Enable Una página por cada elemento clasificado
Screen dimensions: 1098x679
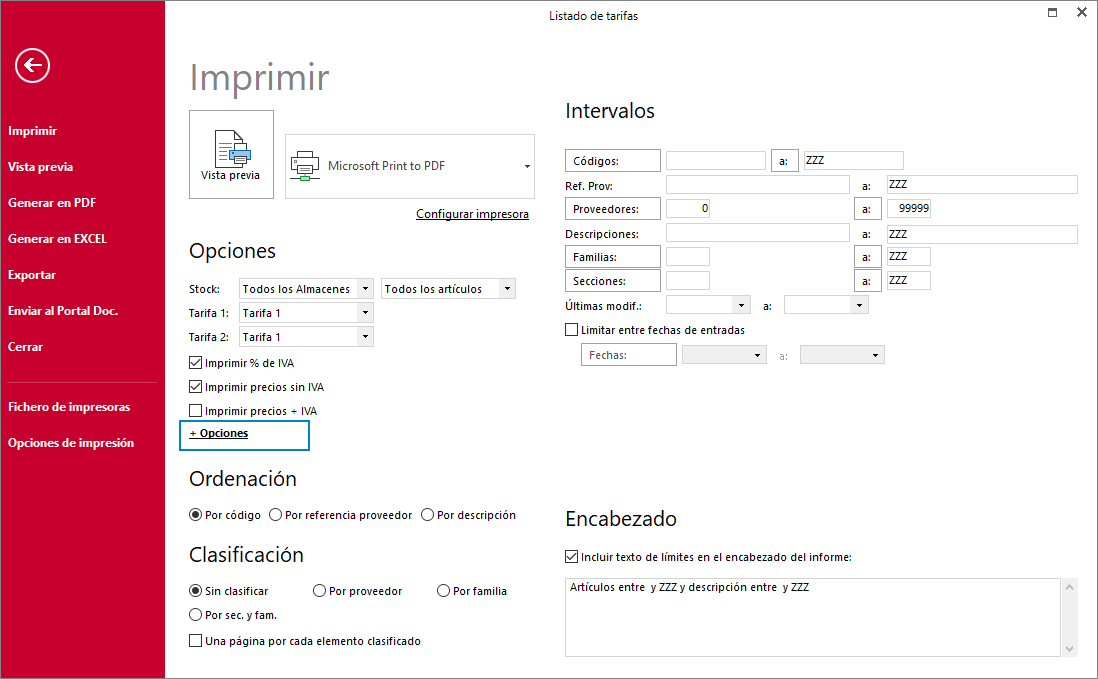pos(195,640)
